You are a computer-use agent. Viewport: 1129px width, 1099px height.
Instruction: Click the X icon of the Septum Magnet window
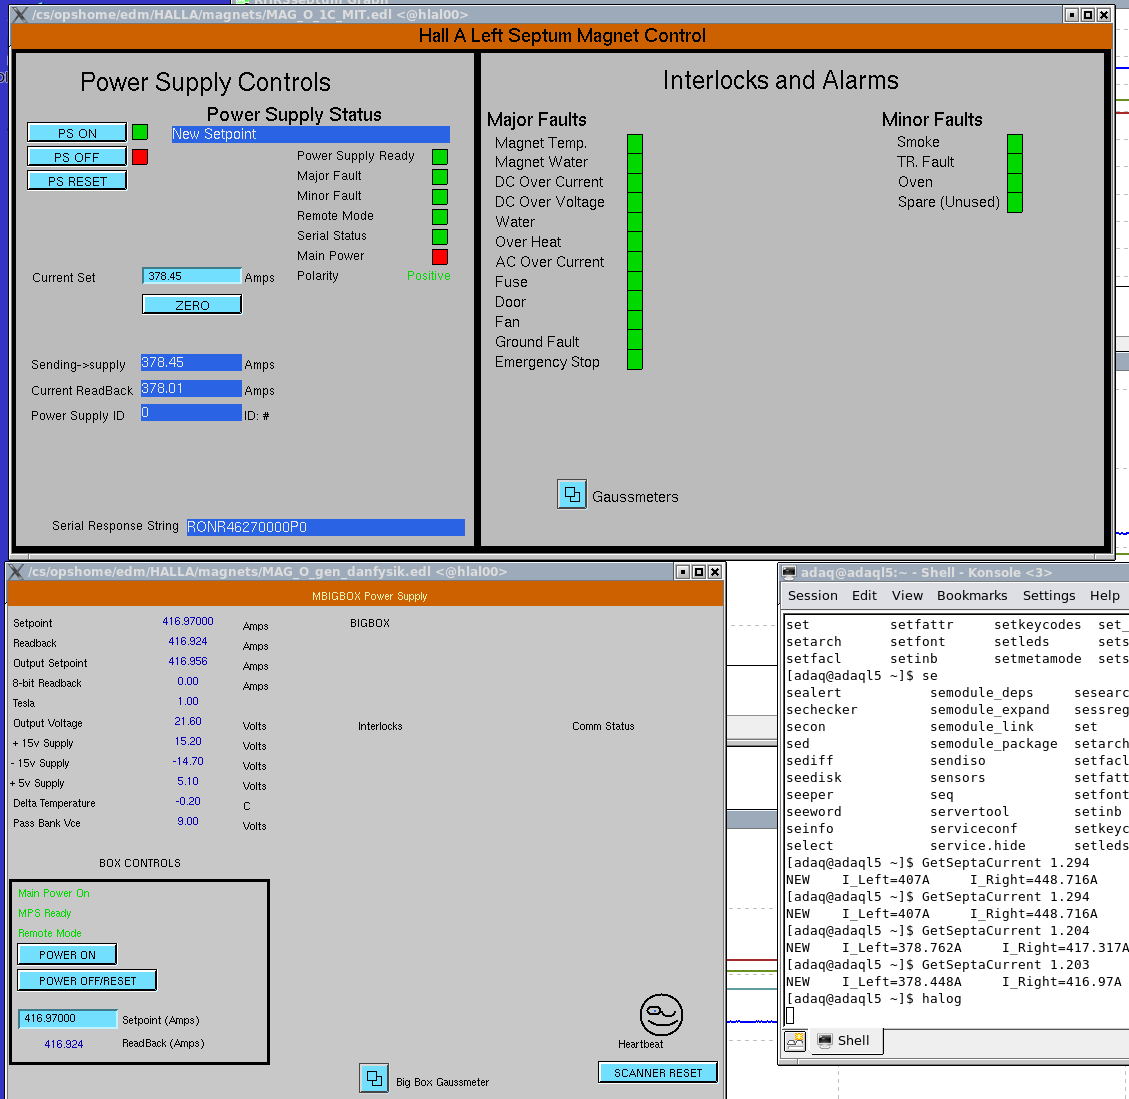coord(20,14)
